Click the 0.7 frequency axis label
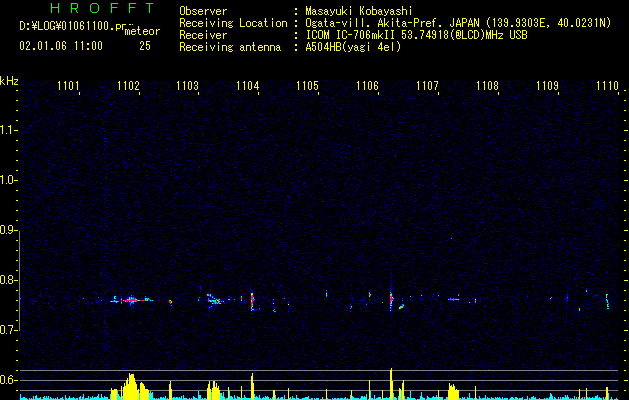 pos(8,330)
